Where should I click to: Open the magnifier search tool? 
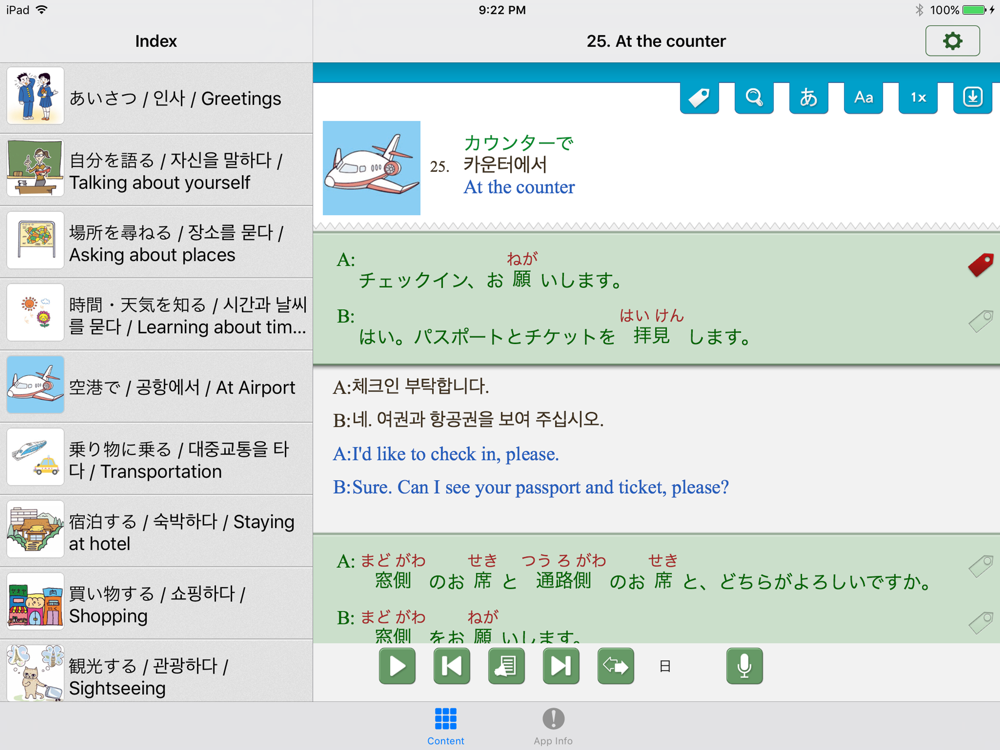754,98
